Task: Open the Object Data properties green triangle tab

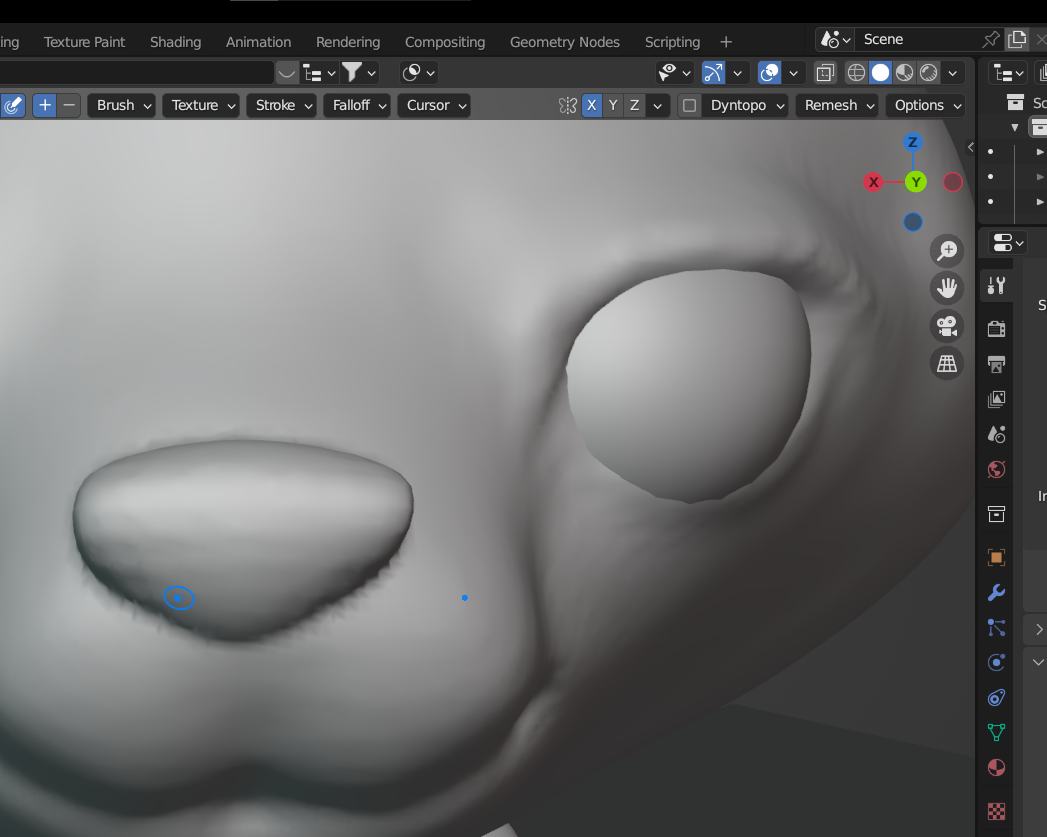Action: 996,732
